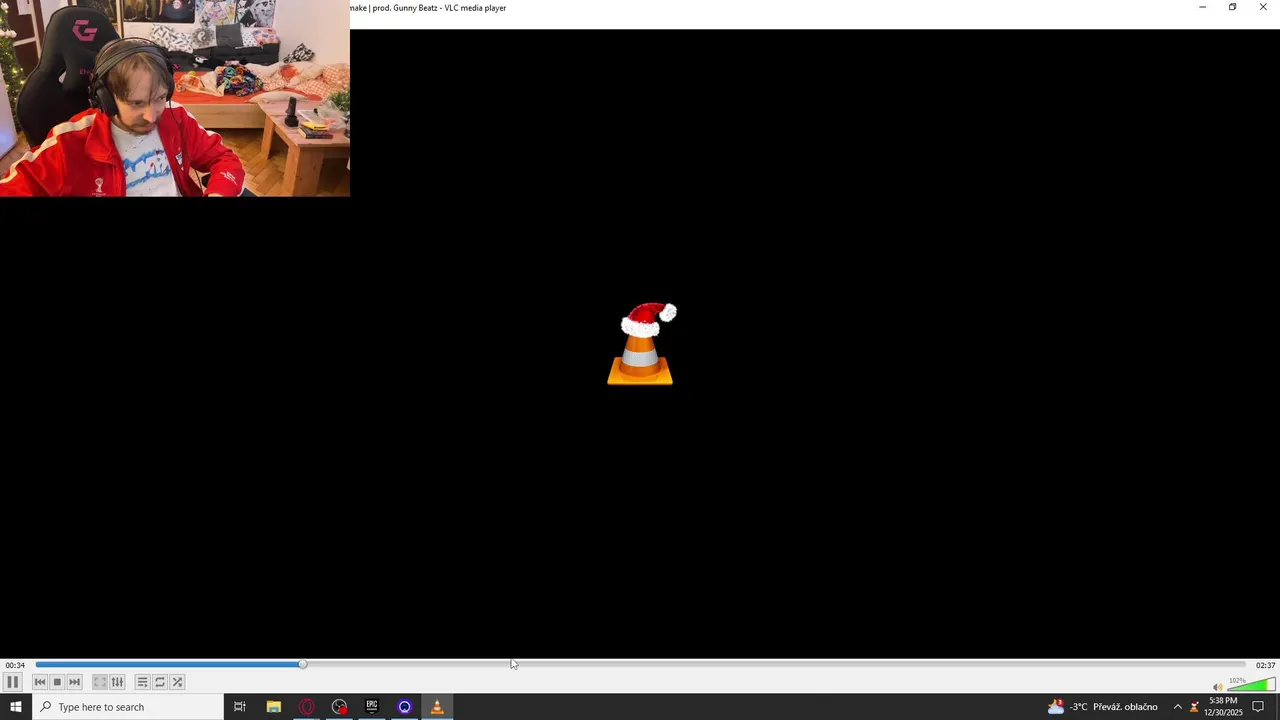Click the seek bar position handle

pyautogui.click(x=303, y=664)
